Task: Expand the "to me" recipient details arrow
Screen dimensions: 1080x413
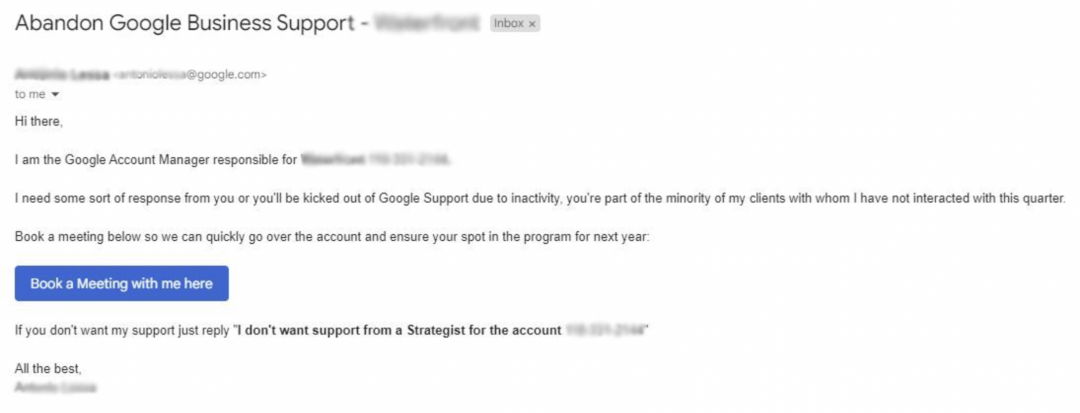Action: (x=55, y=95)
